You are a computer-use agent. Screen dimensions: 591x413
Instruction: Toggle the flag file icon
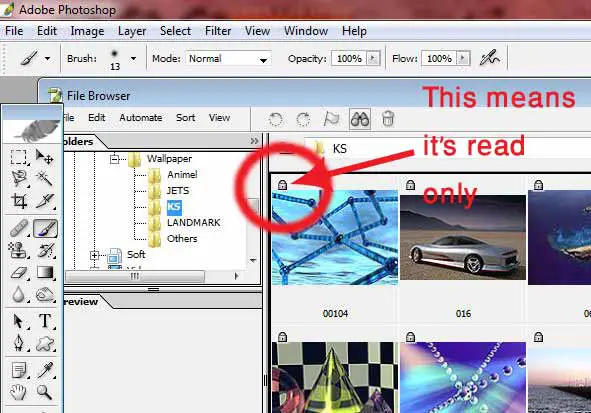tap(331, 119)
